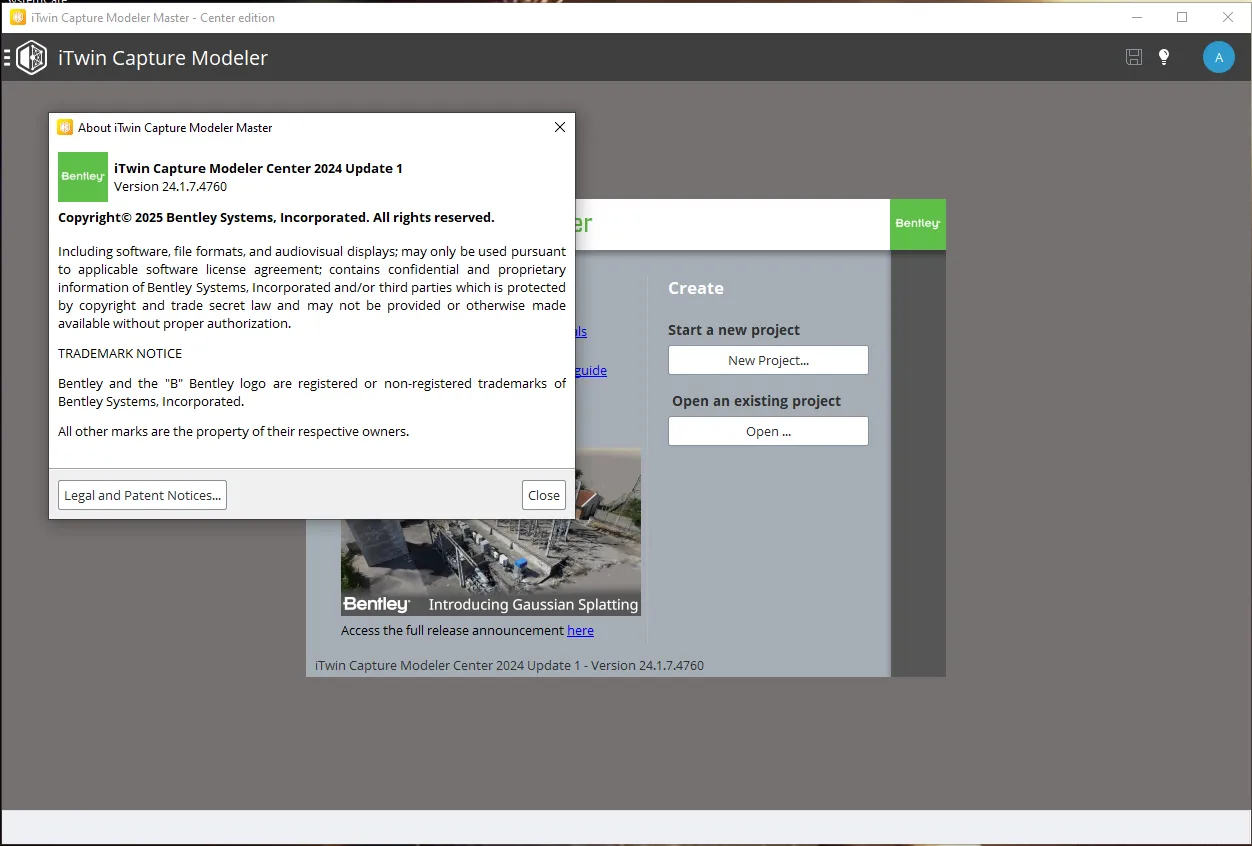Click 'Introducing Gaussian Splatting' caption
This screenshot has height=846, width=1252.
533,604
